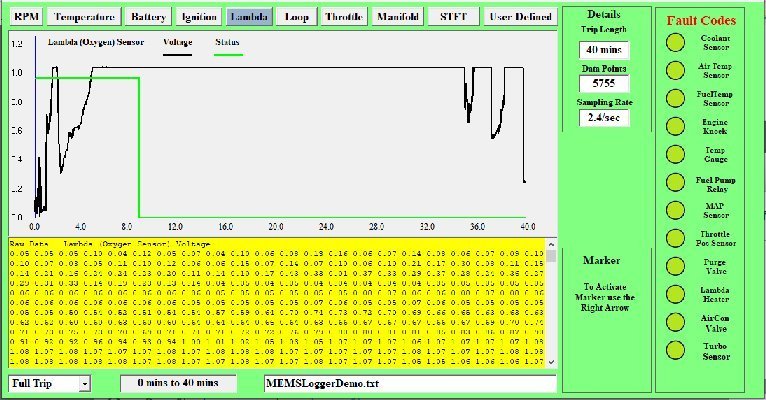Click the raw data scrollbar up arrow
Viewport: 766px width, 400px height.
coord(552,244)
